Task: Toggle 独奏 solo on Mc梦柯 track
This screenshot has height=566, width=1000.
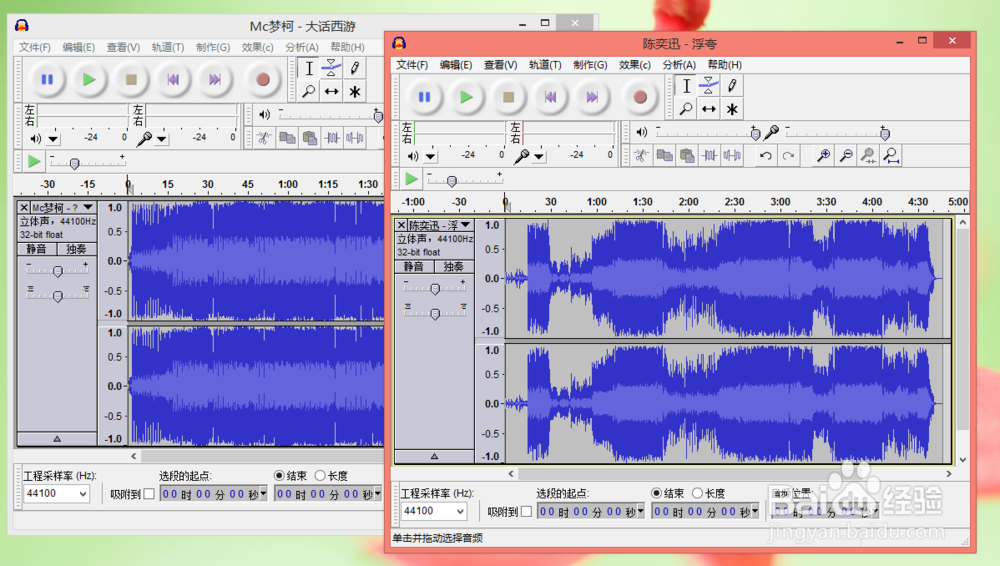Action: pos(76,249)
